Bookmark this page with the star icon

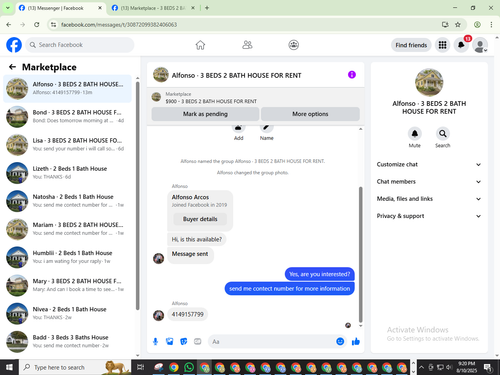458,24
